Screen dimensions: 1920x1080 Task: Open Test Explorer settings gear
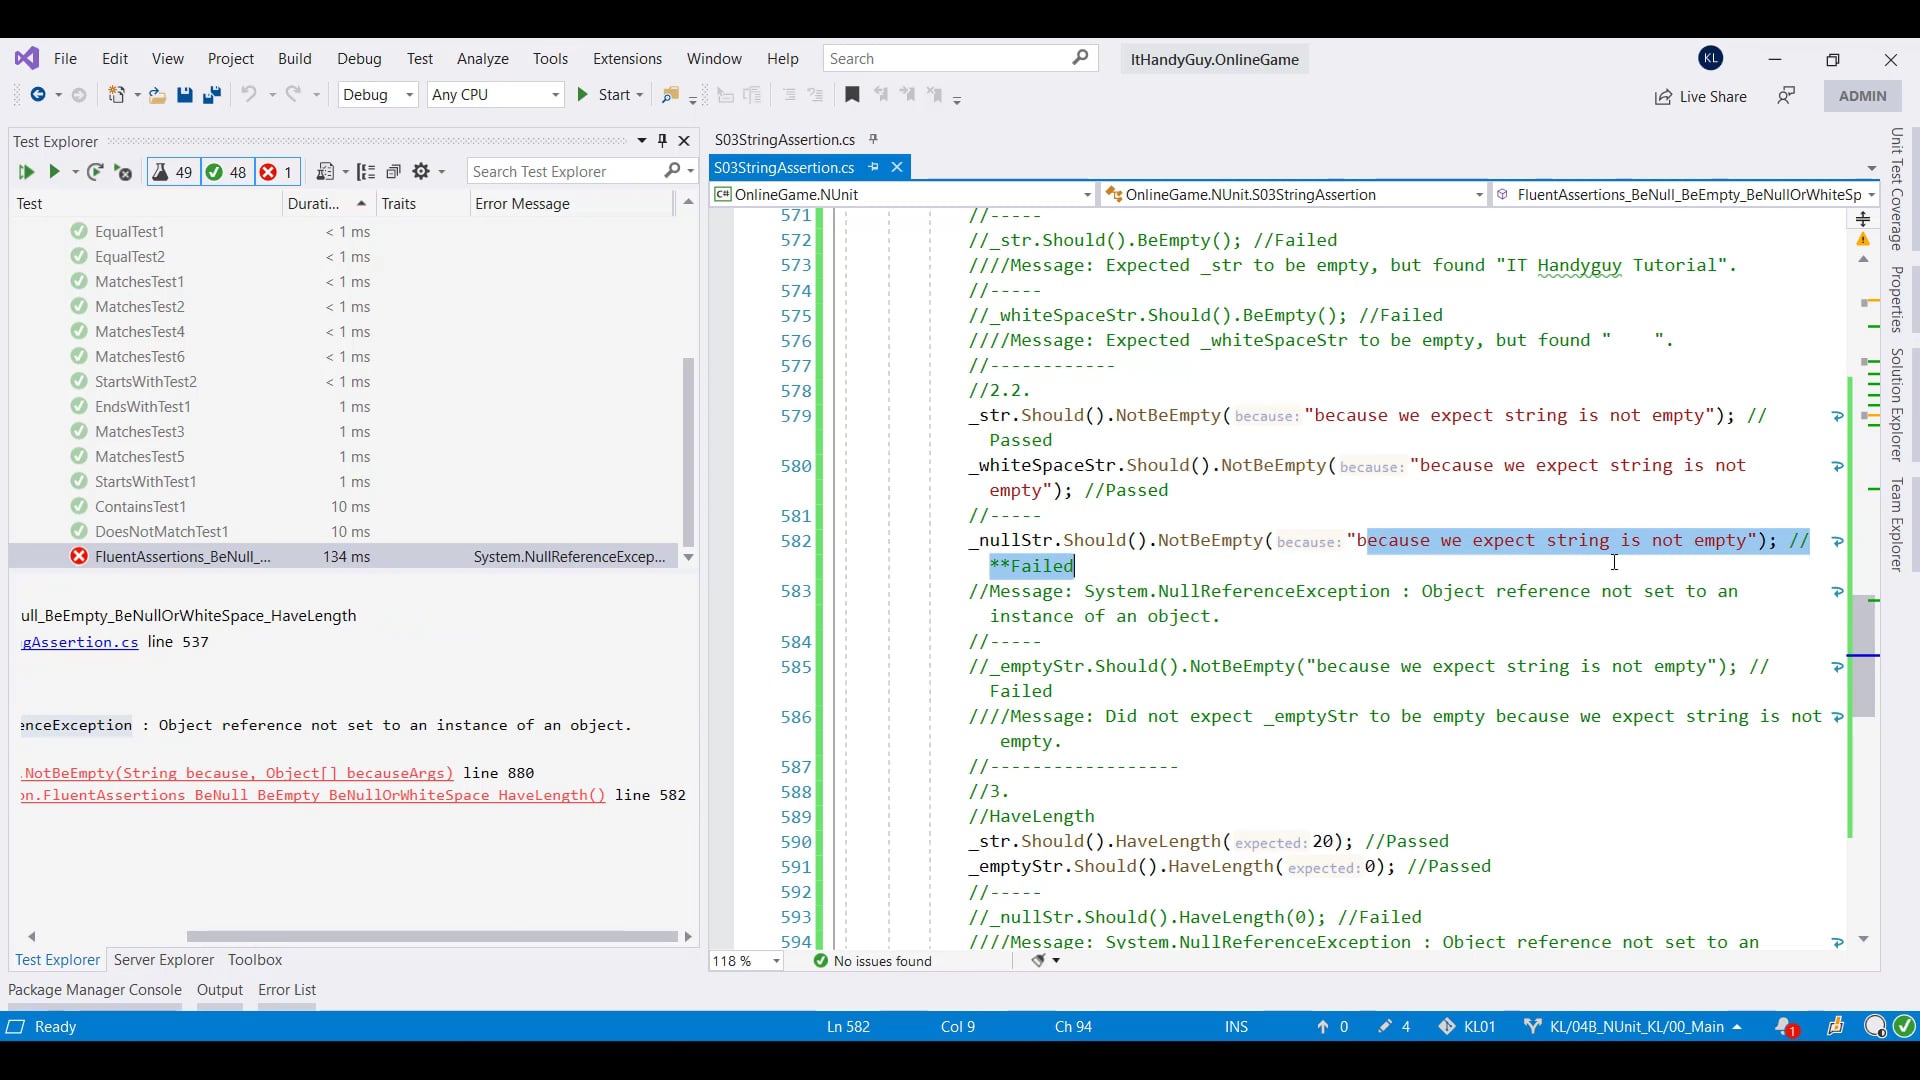[x=421, y=171]
